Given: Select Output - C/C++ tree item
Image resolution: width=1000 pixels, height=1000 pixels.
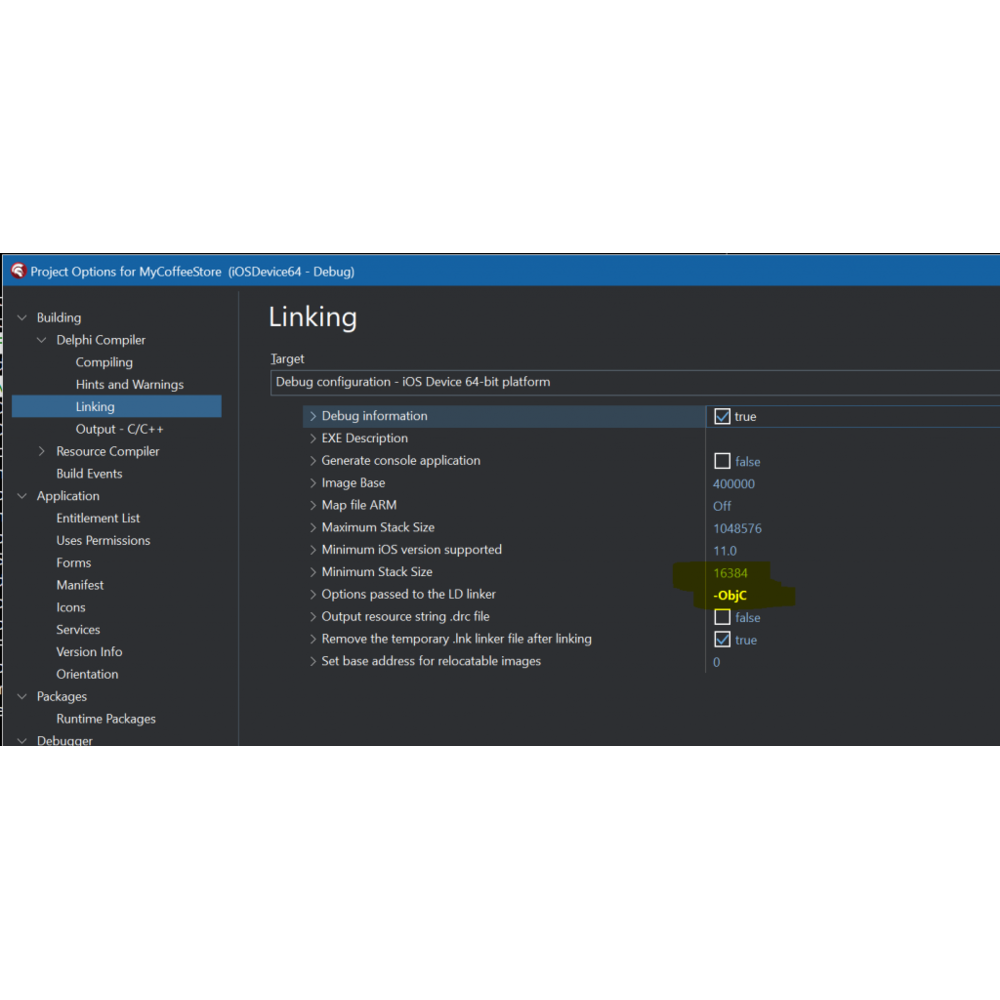Looking at the screenshot, I should tap(119, 429).
